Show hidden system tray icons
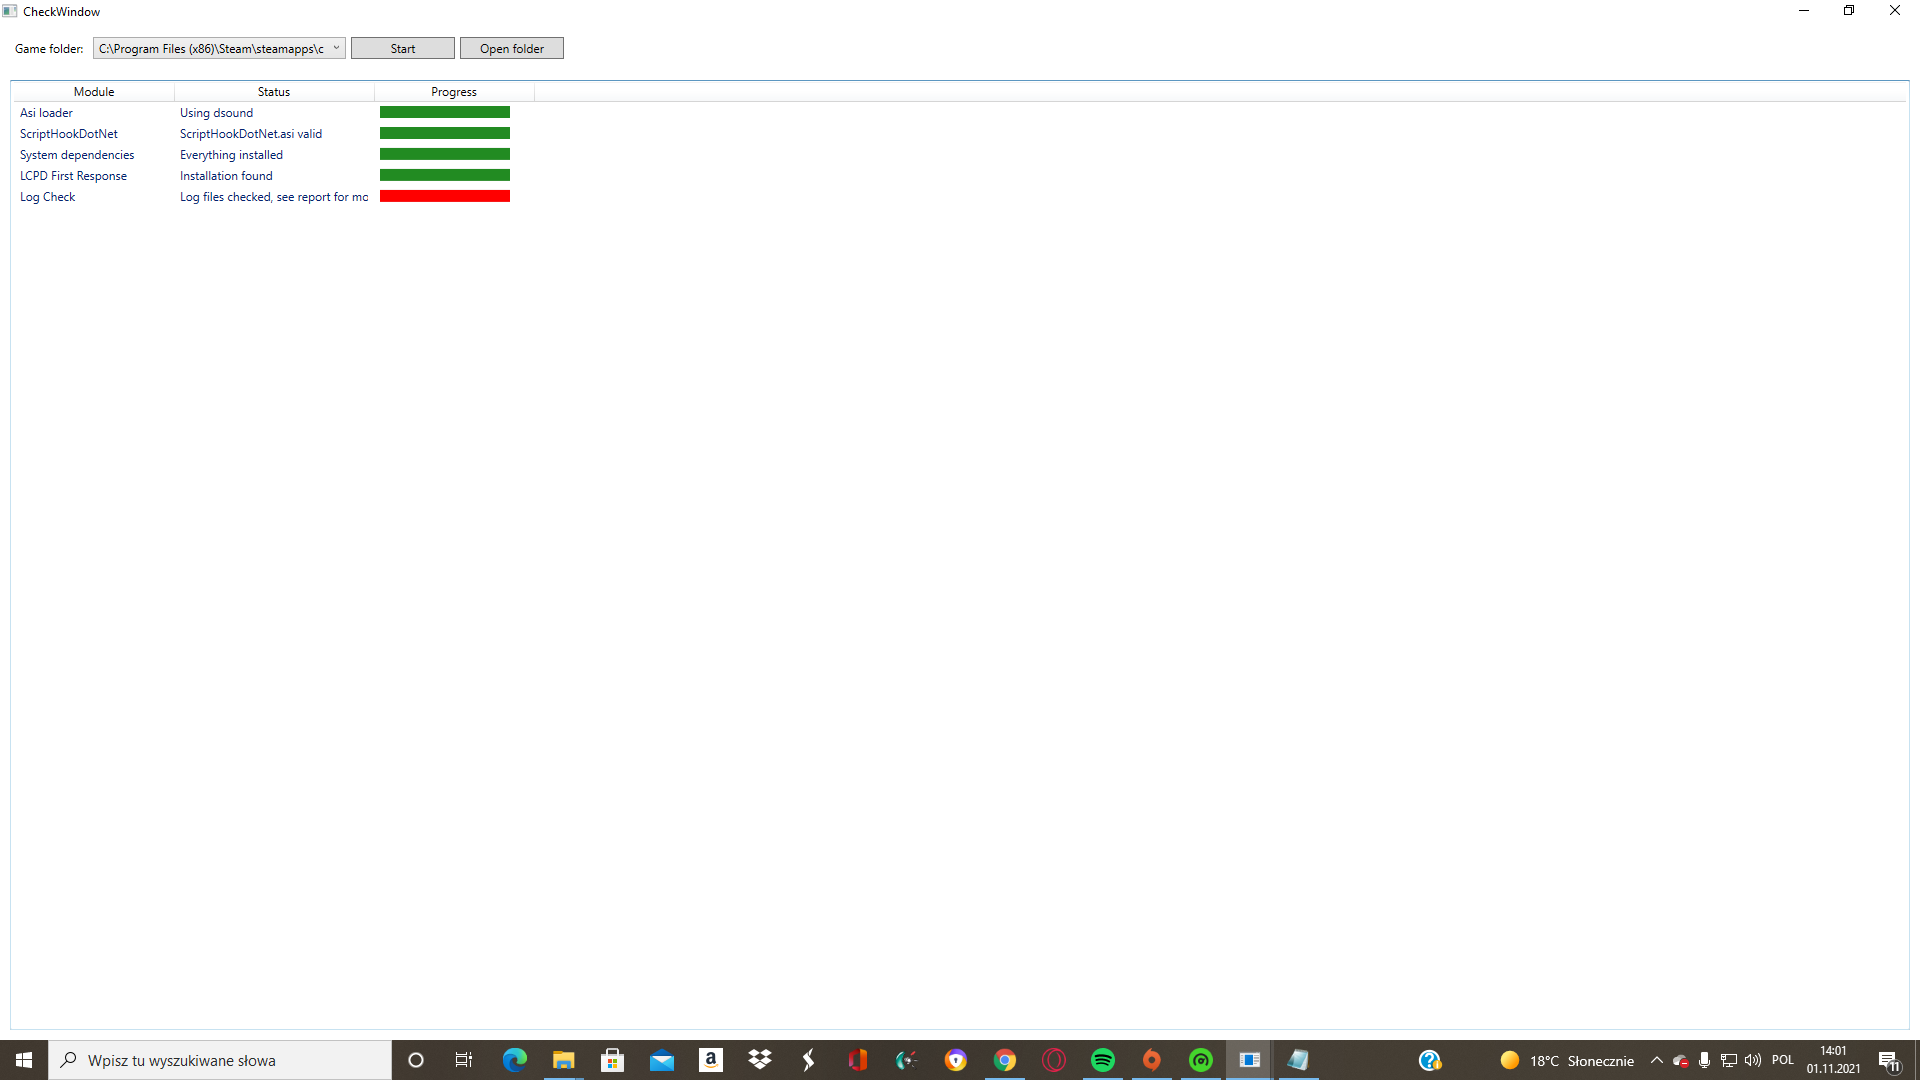This screenshot has height=1080, width=1920. (x=1656, y=1060)
